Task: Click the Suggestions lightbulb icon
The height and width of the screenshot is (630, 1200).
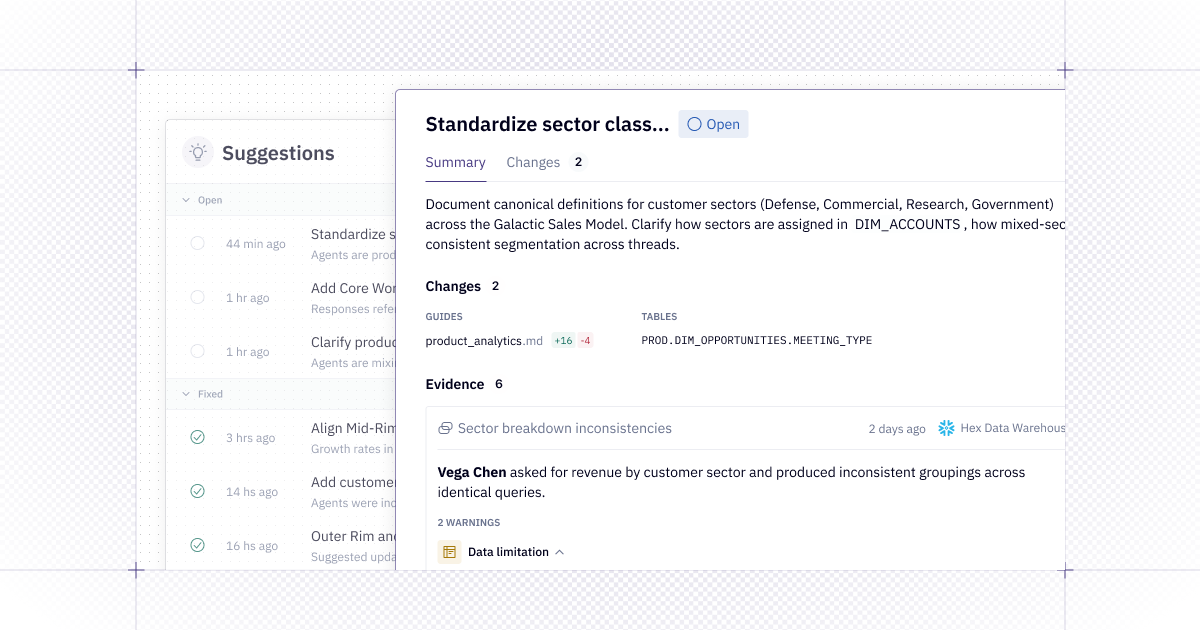Action: pos(198,152)
